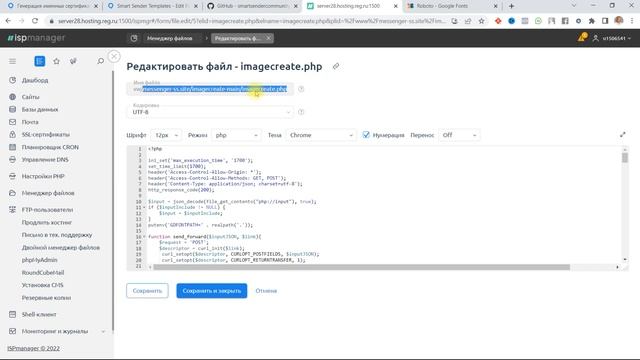This screenshot has width=640, height=360.
Task: Open a new browser tab
Action: click(511, 6)
